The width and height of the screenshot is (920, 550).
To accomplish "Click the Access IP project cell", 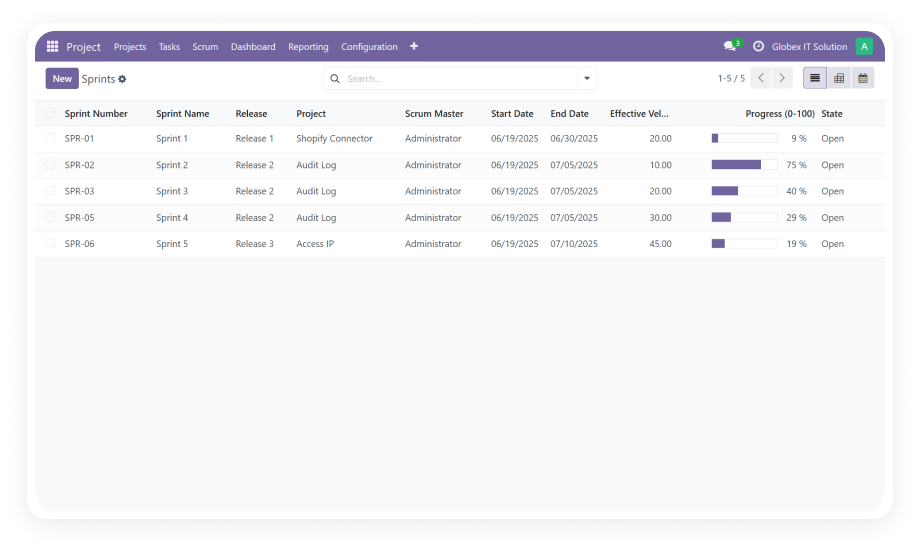I will [x=315, y=244].
